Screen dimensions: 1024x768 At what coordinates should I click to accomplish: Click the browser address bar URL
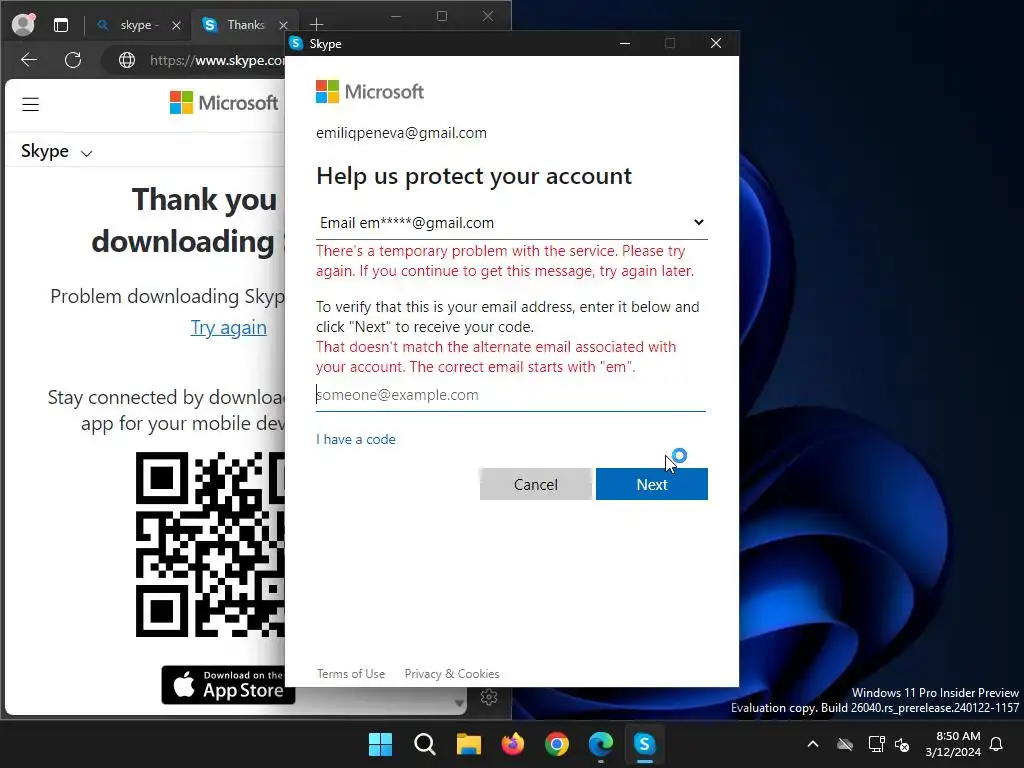217,60
